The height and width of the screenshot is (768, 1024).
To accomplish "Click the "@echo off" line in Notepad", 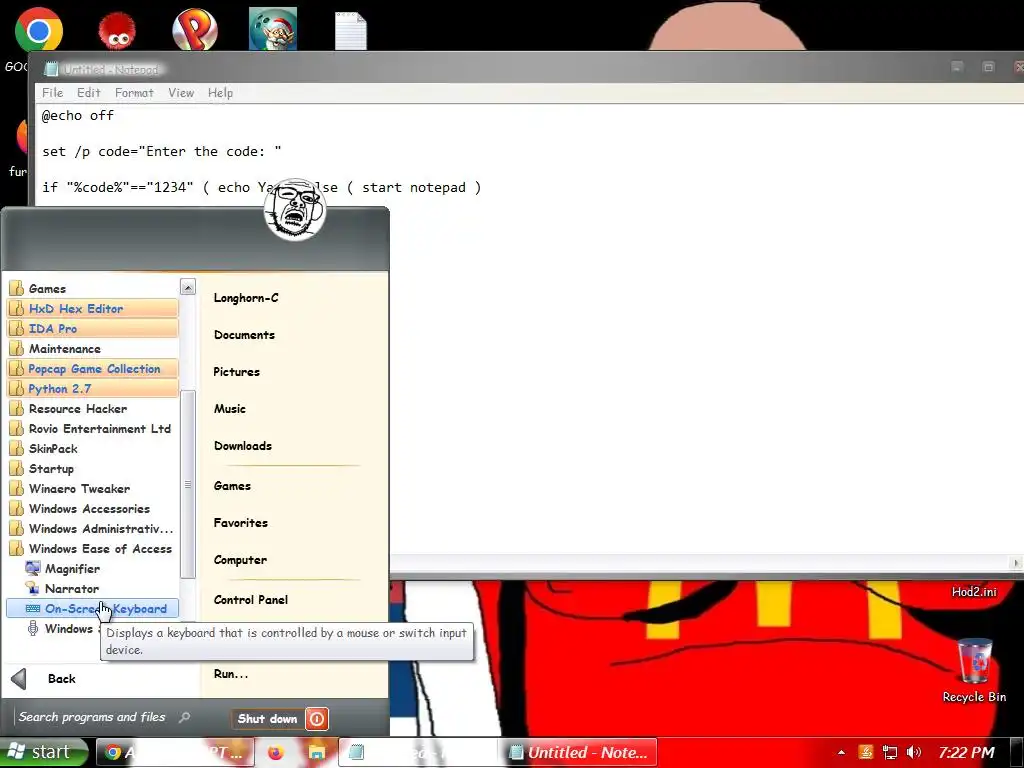I will [78, 116].
